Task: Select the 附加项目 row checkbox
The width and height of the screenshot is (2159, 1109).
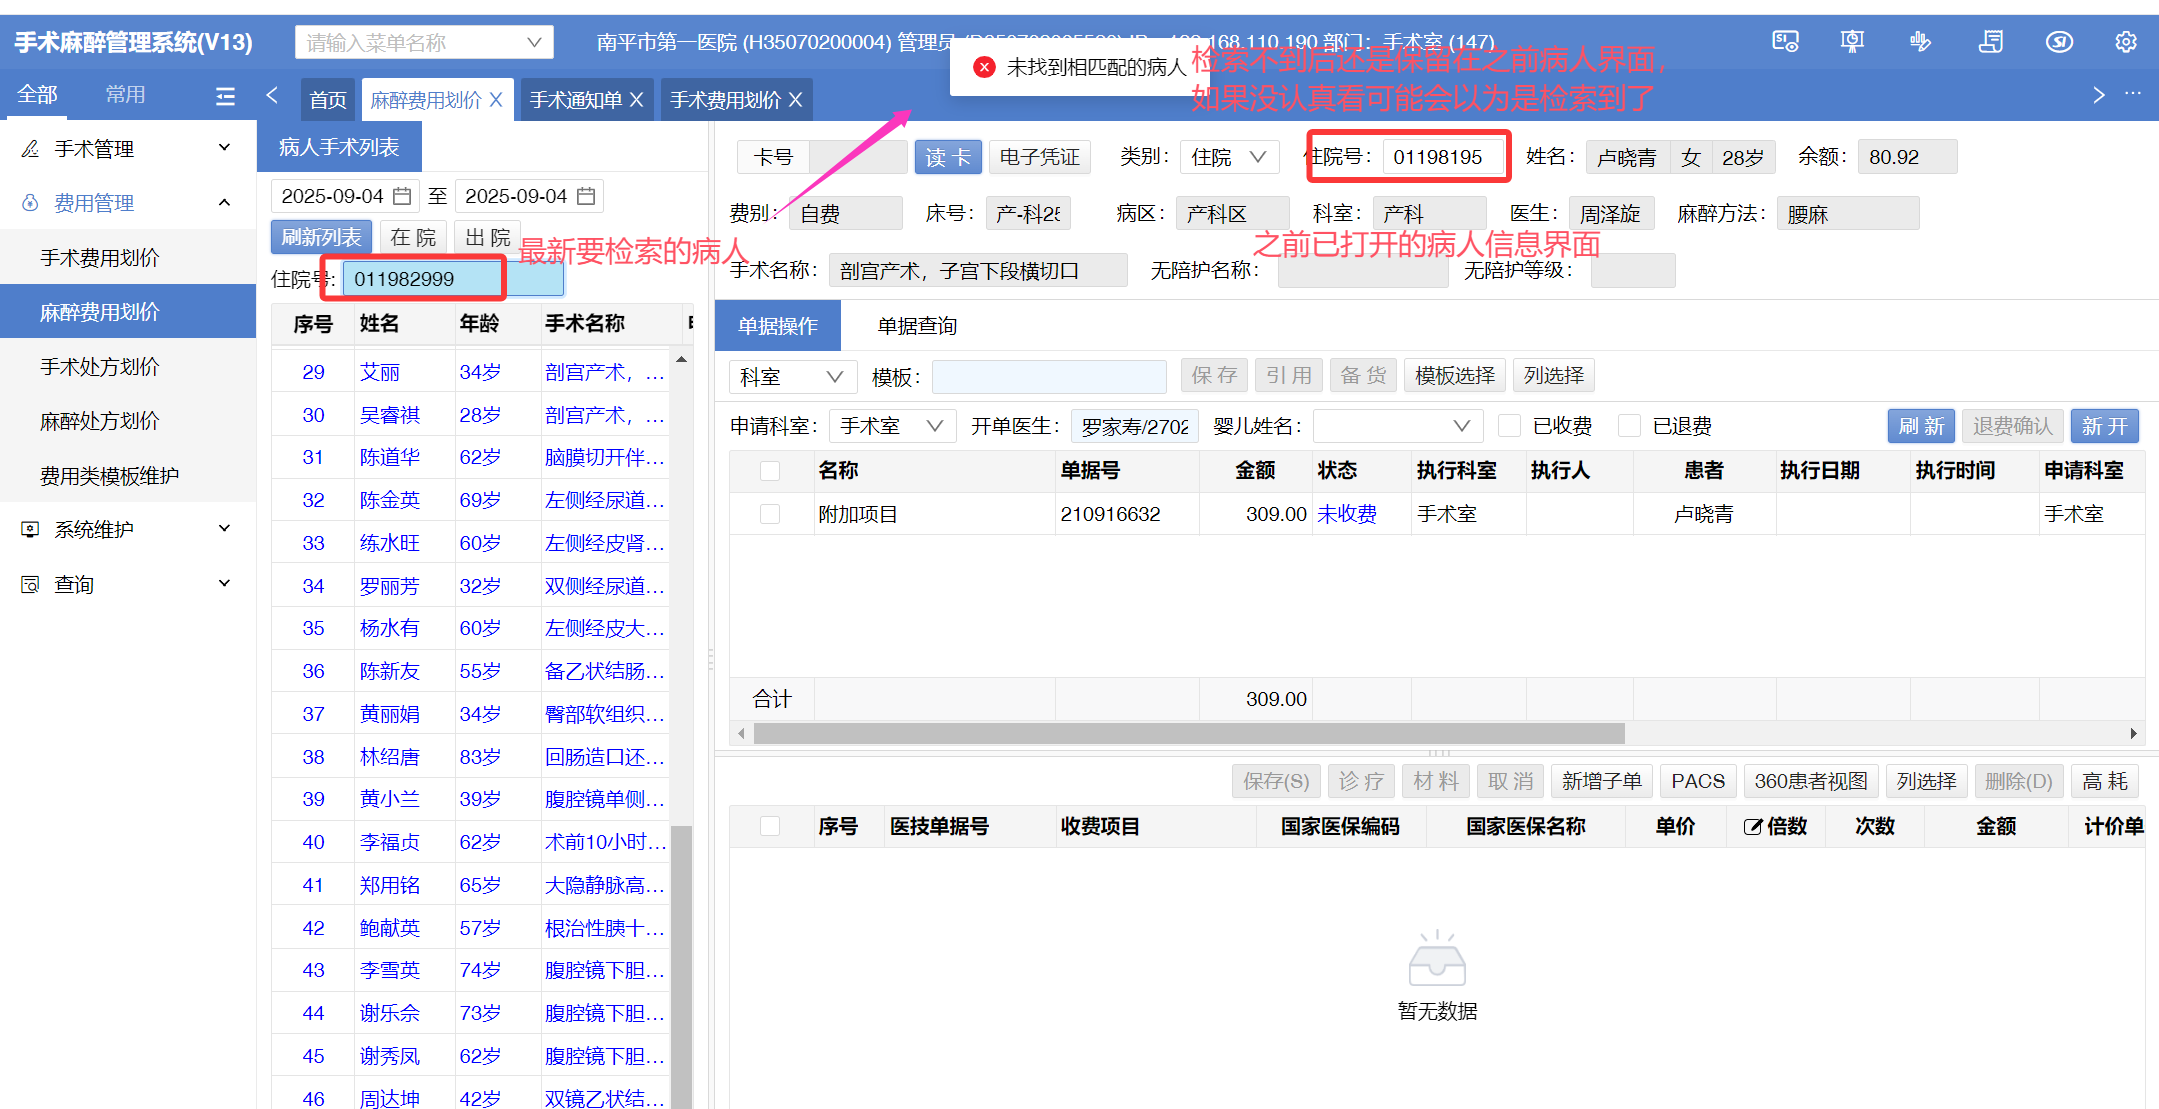Action: click(x=770, y=514)
